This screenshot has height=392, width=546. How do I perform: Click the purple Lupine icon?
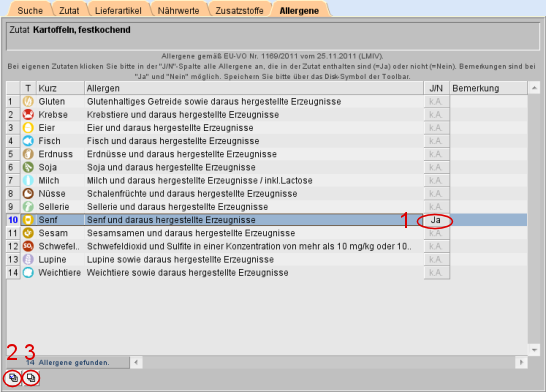[28, 259]
